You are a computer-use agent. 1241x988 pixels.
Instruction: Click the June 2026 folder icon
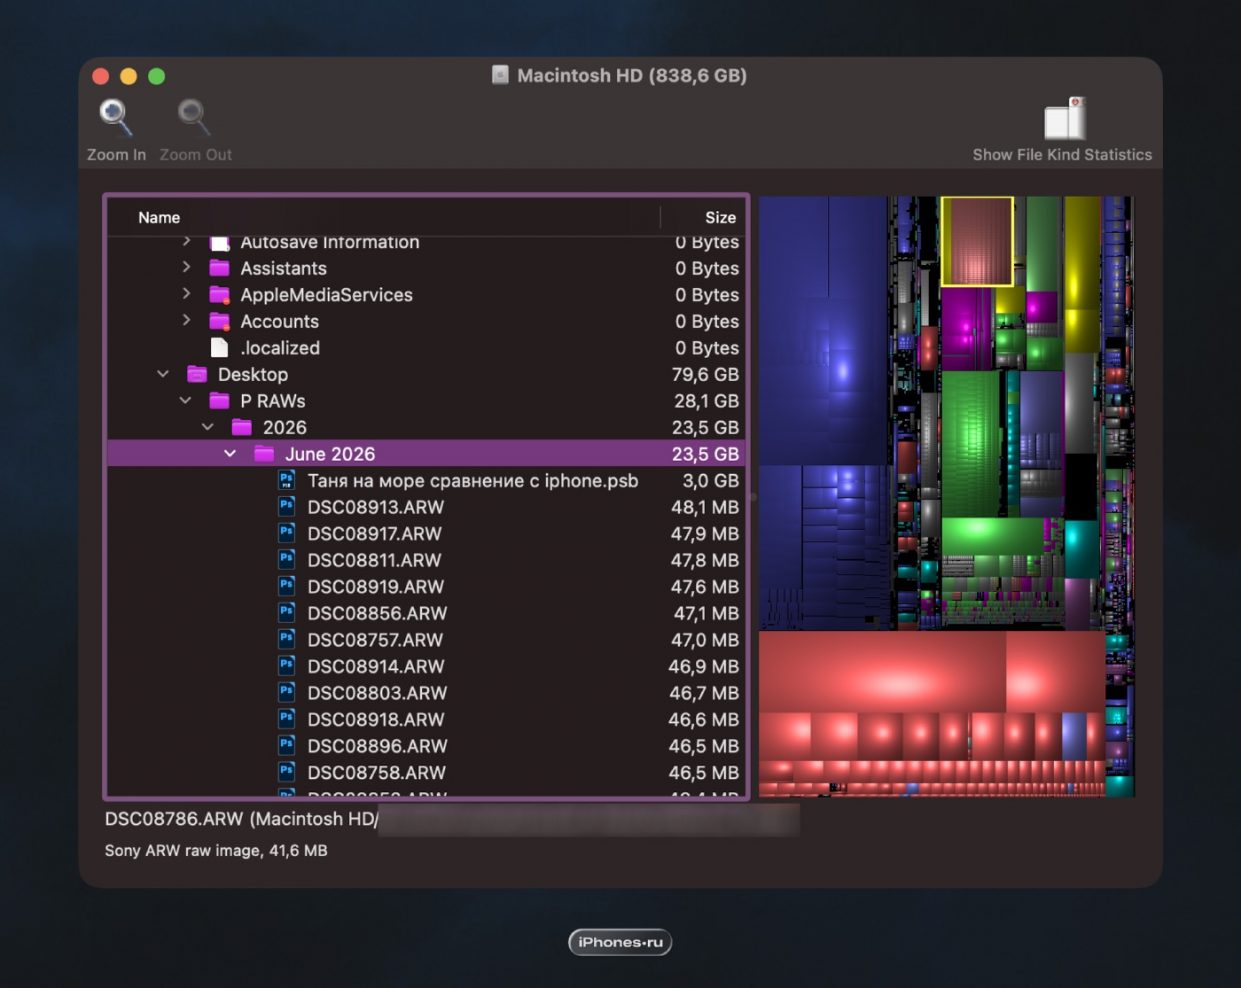click(264, 454)
